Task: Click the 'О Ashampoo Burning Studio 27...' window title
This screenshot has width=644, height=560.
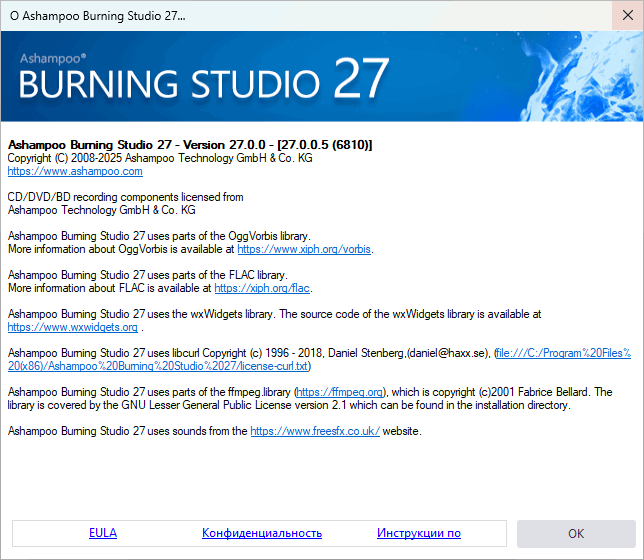Action: point(98,16)
